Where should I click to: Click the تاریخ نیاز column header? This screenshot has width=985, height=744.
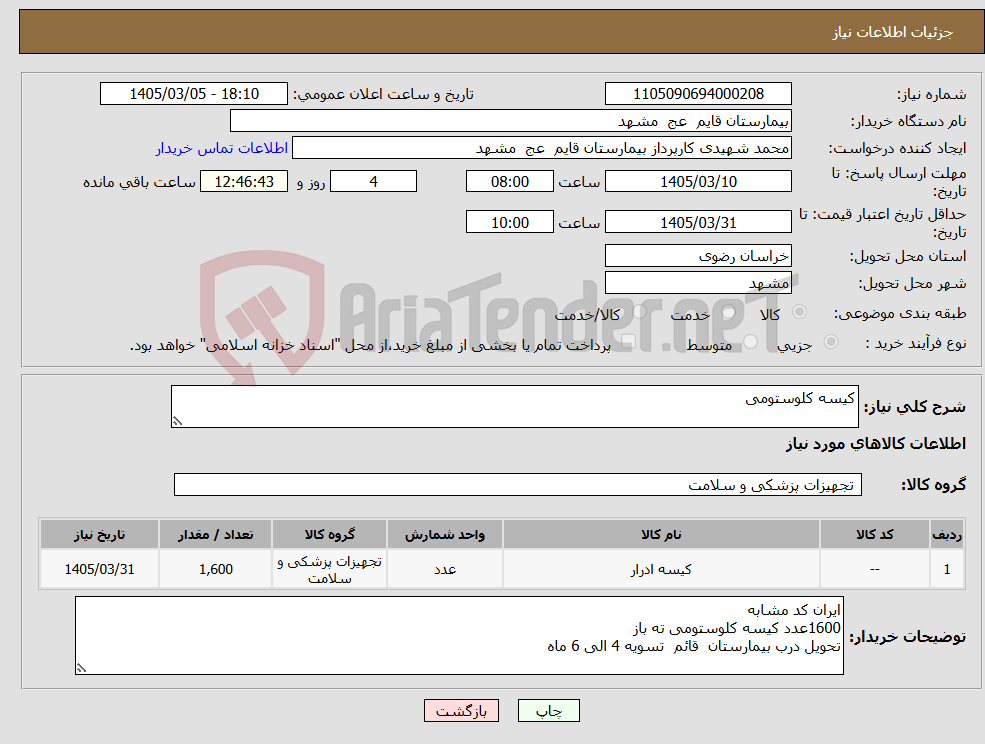(99, 534)
